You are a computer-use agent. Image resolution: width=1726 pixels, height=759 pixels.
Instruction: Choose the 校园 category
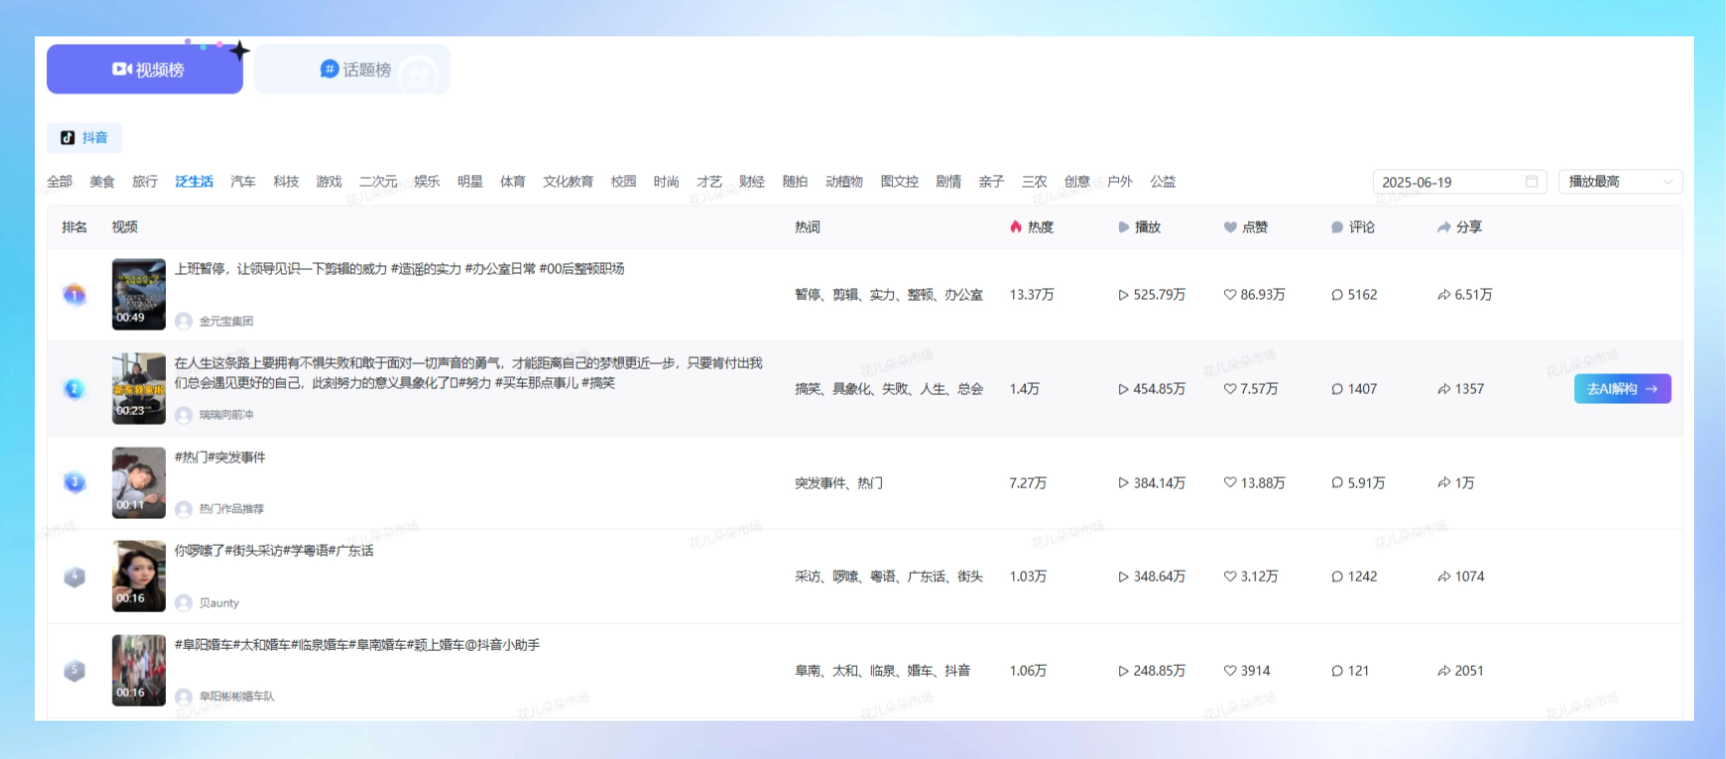(x=624, y=182)
